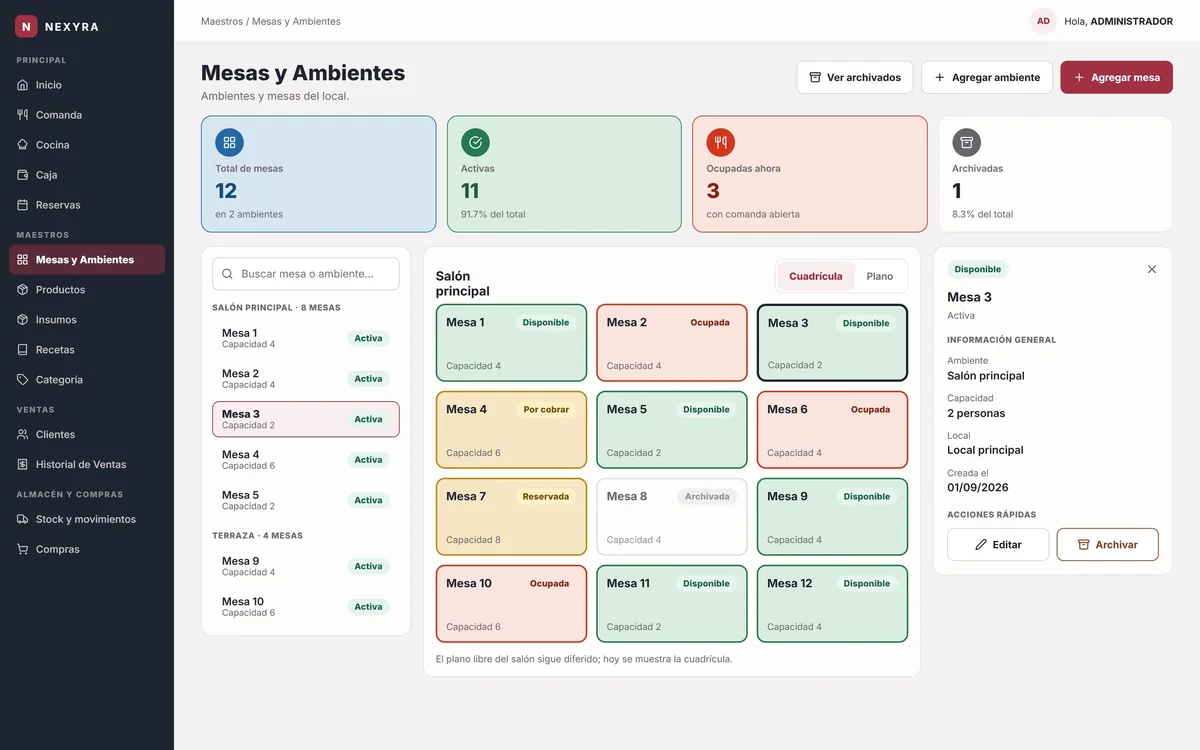The height and width of the screenshot is (750, 1200).
Task: Click Editar in quick actions
Action: click(998, 545)
